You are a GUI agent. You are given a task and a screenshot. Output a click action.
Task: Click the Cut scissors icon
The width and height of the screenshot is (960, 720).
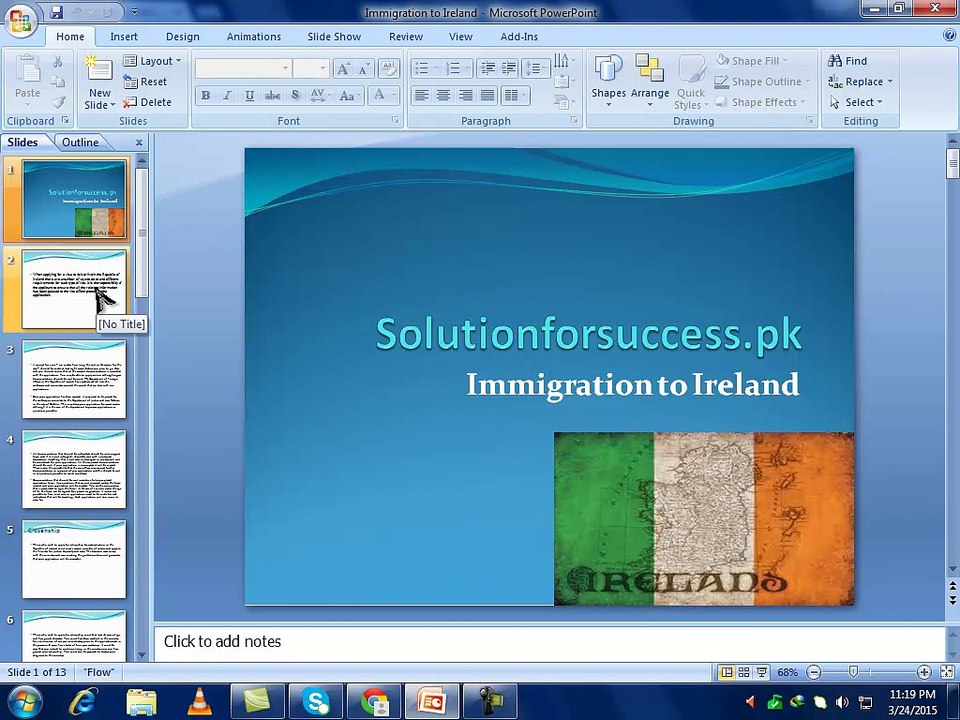[58, 61]
